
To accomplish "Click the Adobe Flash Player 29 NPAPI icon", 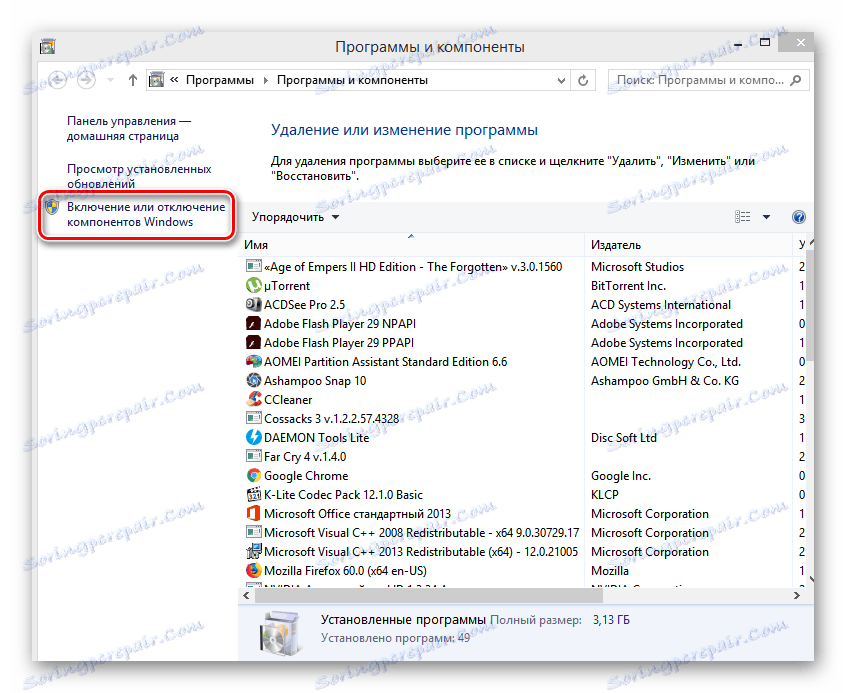I will click(x=254, y=323).
